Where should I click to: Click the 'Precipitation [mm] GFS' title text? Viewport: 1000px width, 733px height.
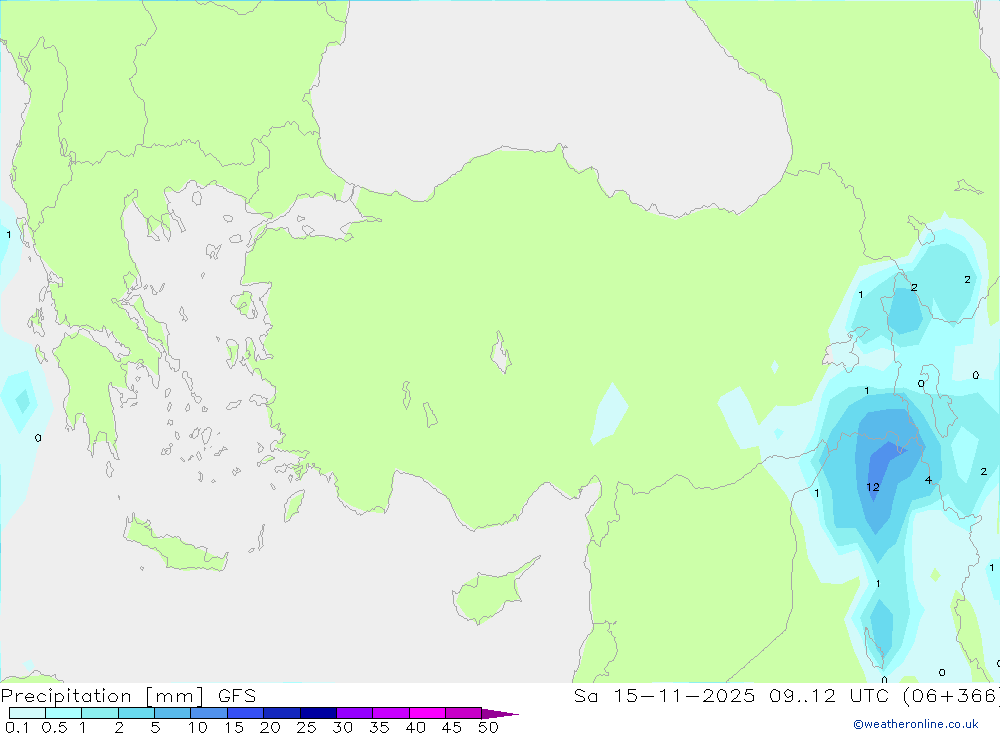(x=128, y=695)
